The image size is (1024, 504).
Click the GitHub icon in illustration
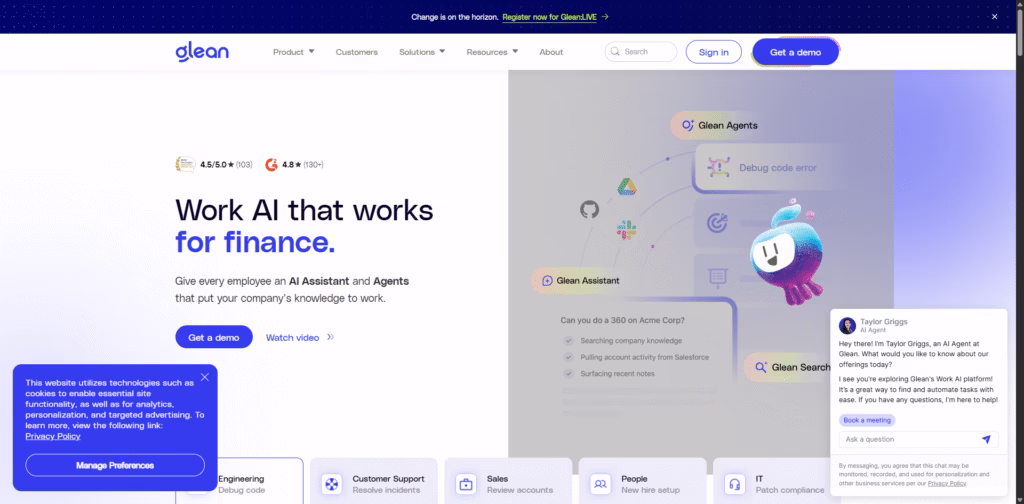(x=589, y=209)
